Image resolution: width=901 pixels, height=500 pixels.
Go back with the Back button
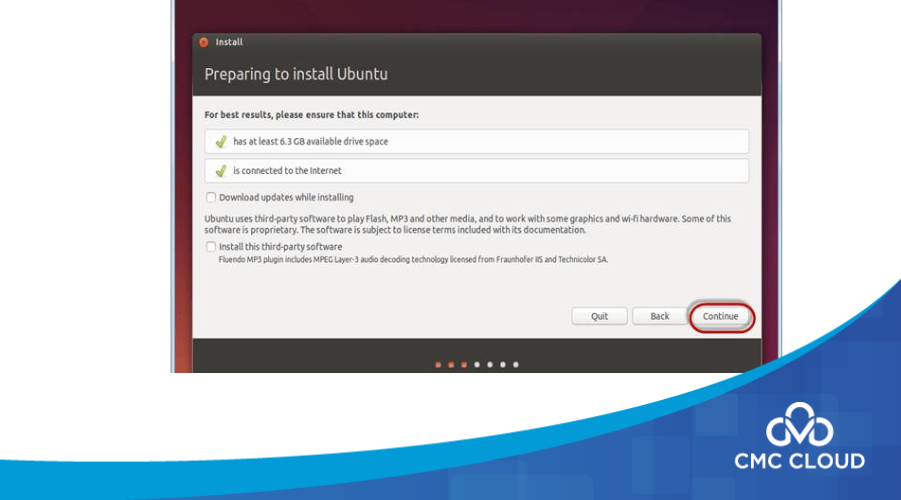(660, 316)
